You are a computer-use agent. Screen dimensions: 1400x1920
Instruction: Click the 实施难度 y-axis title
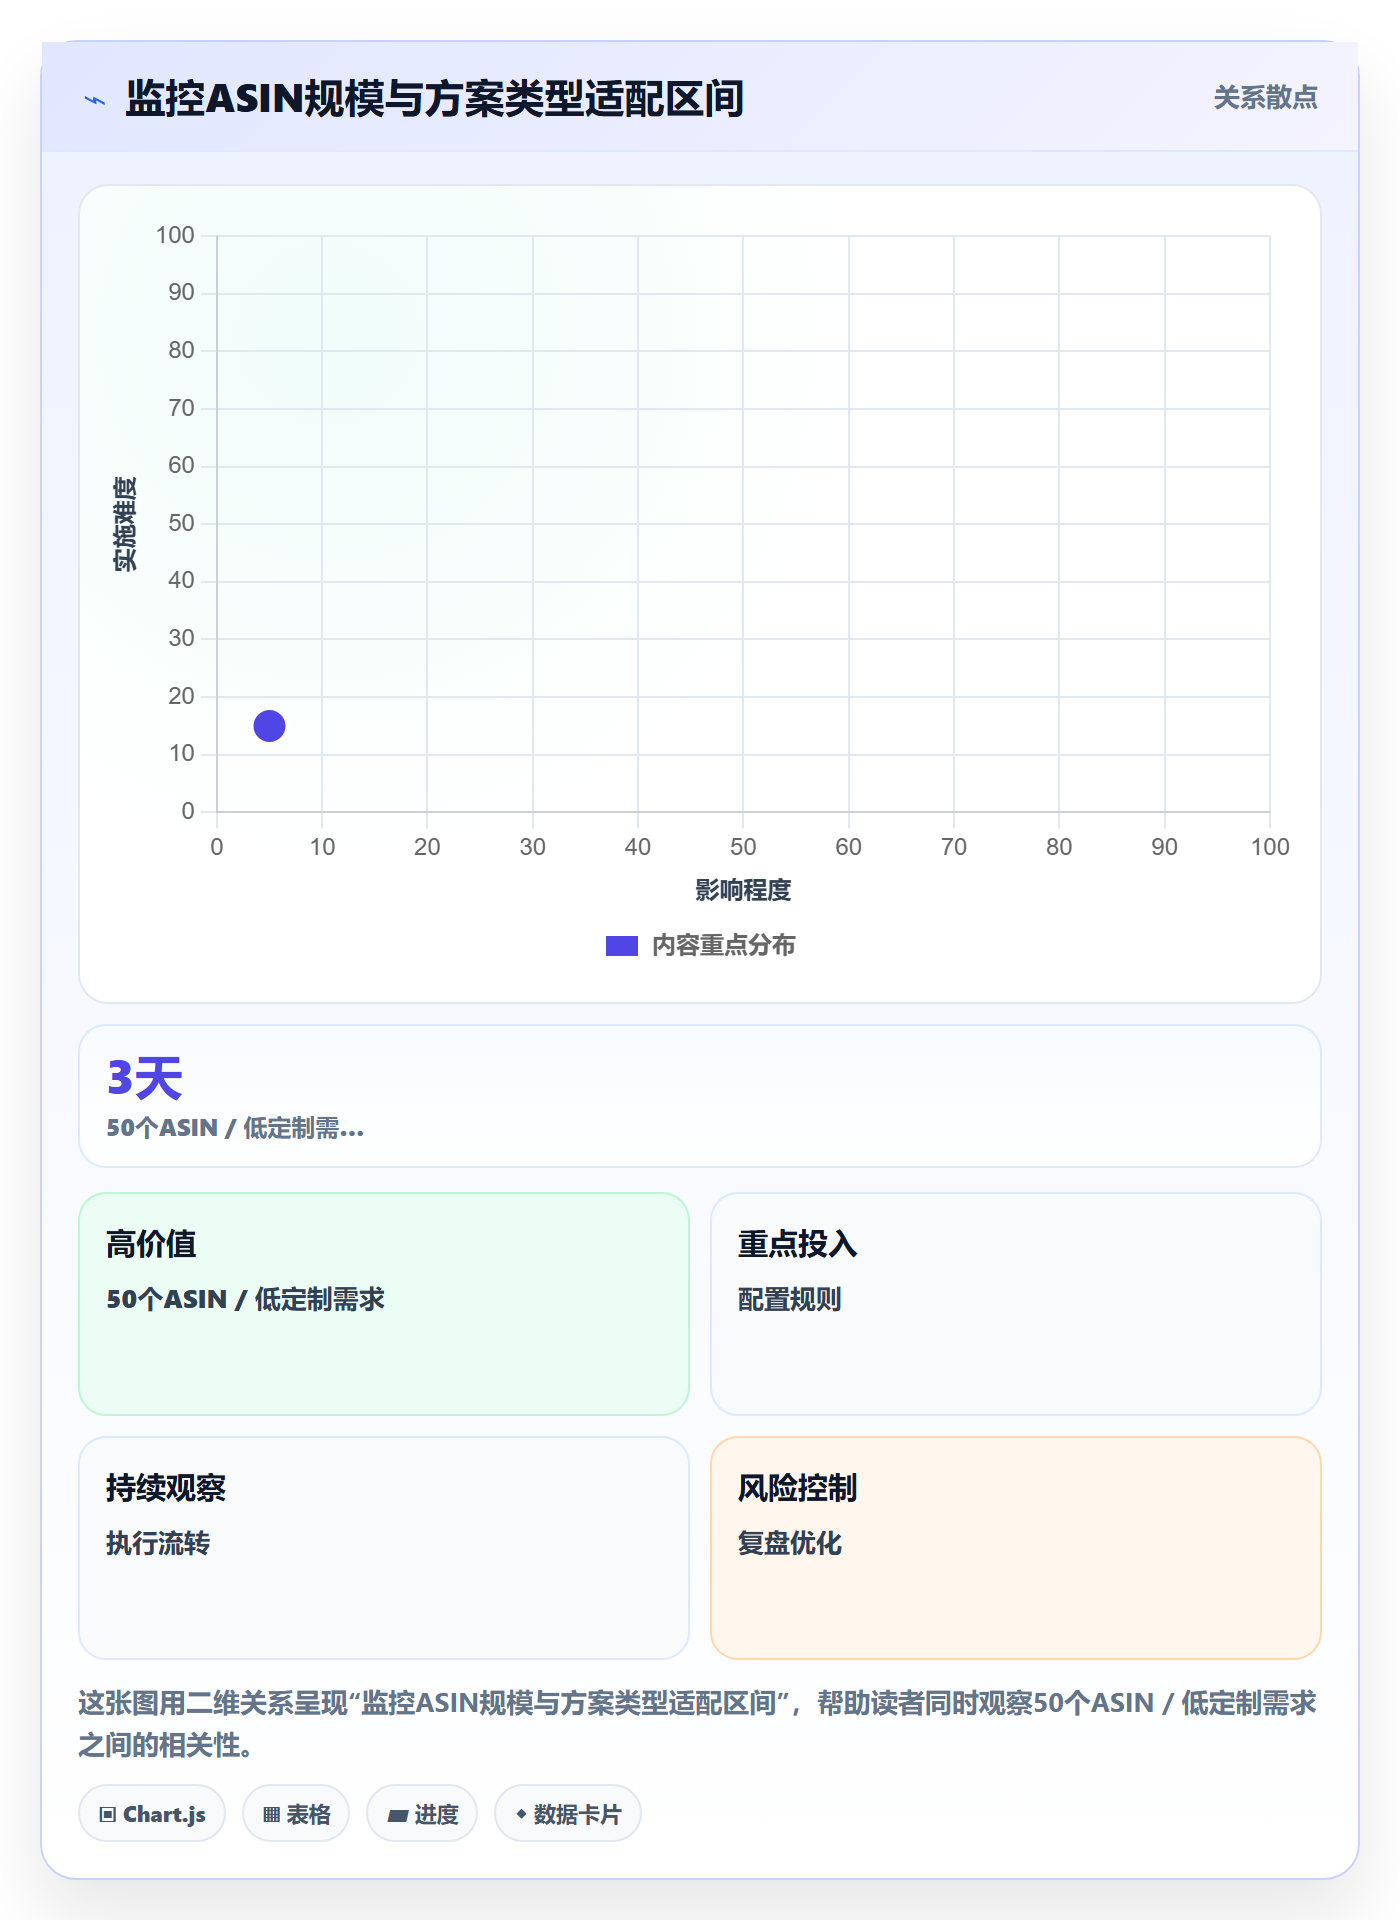pos(125,524)
